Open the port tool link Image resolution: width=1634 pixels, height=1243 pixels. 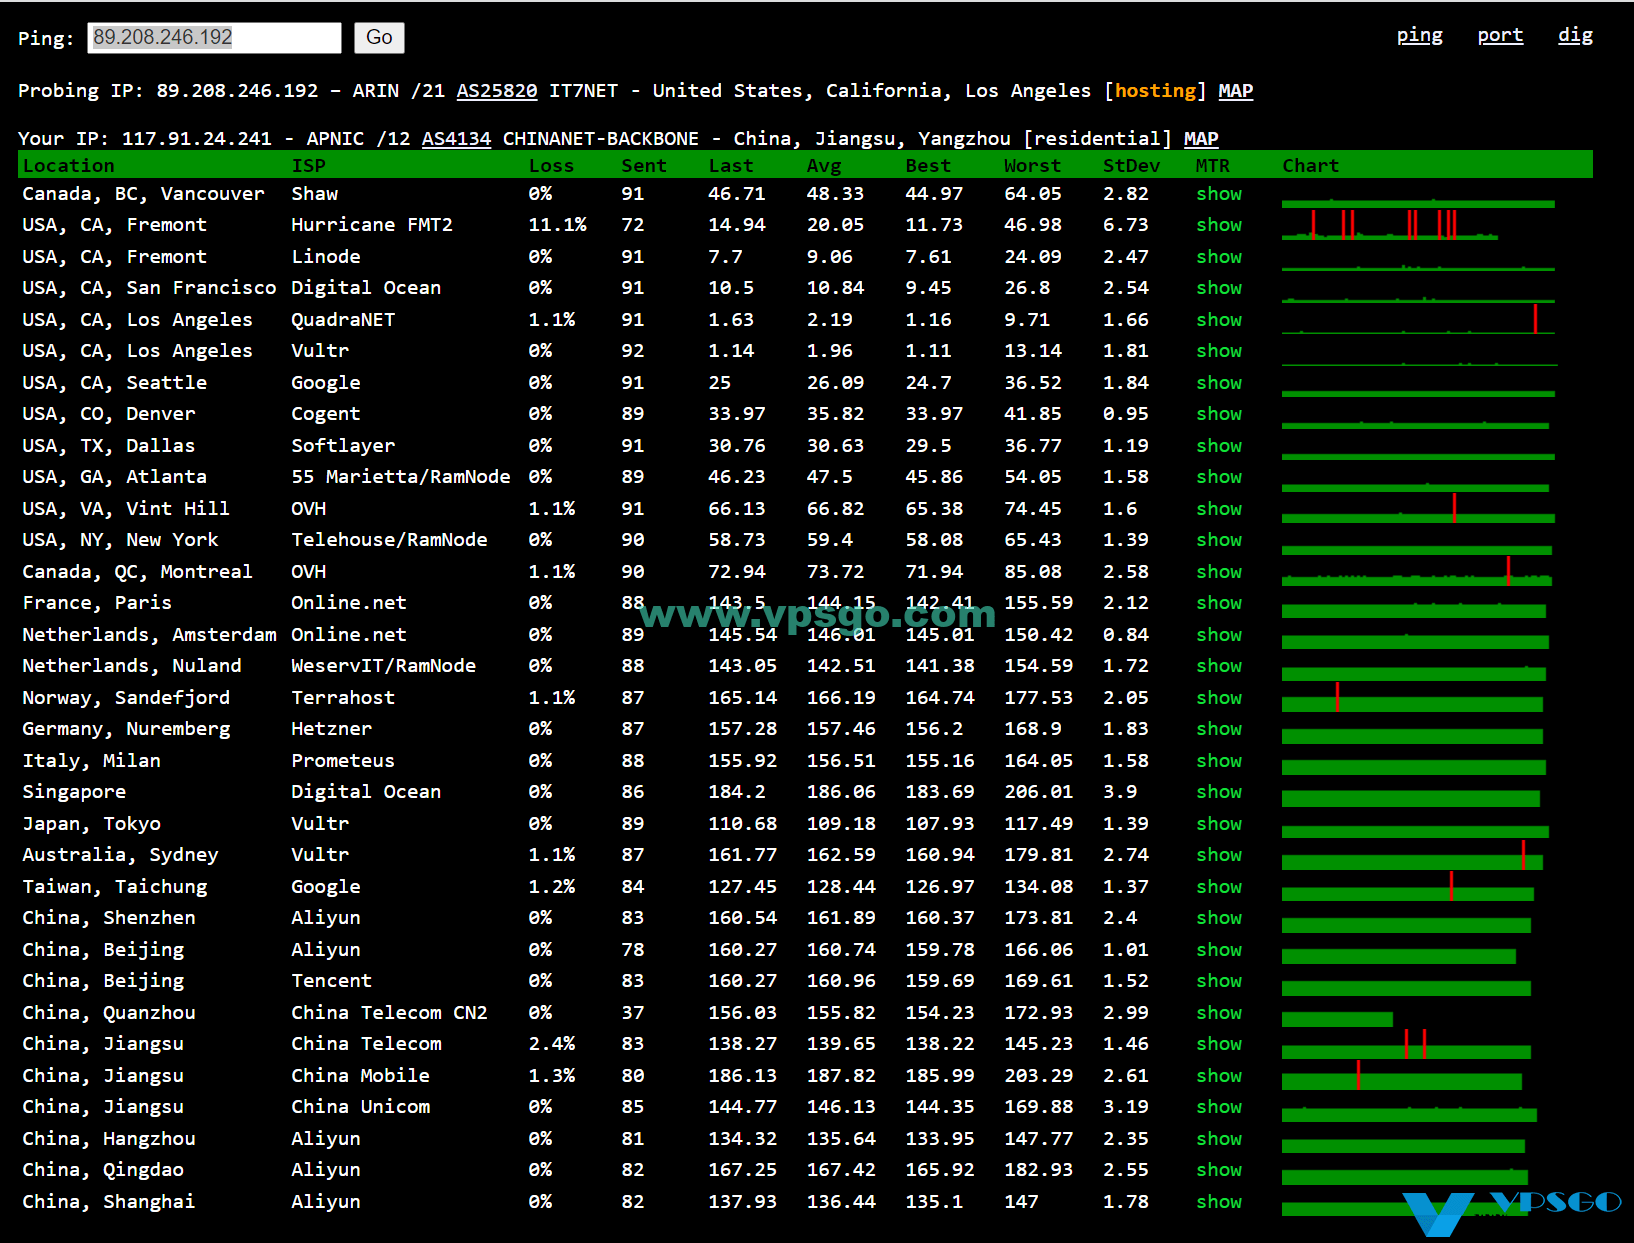pos(1500,36)
